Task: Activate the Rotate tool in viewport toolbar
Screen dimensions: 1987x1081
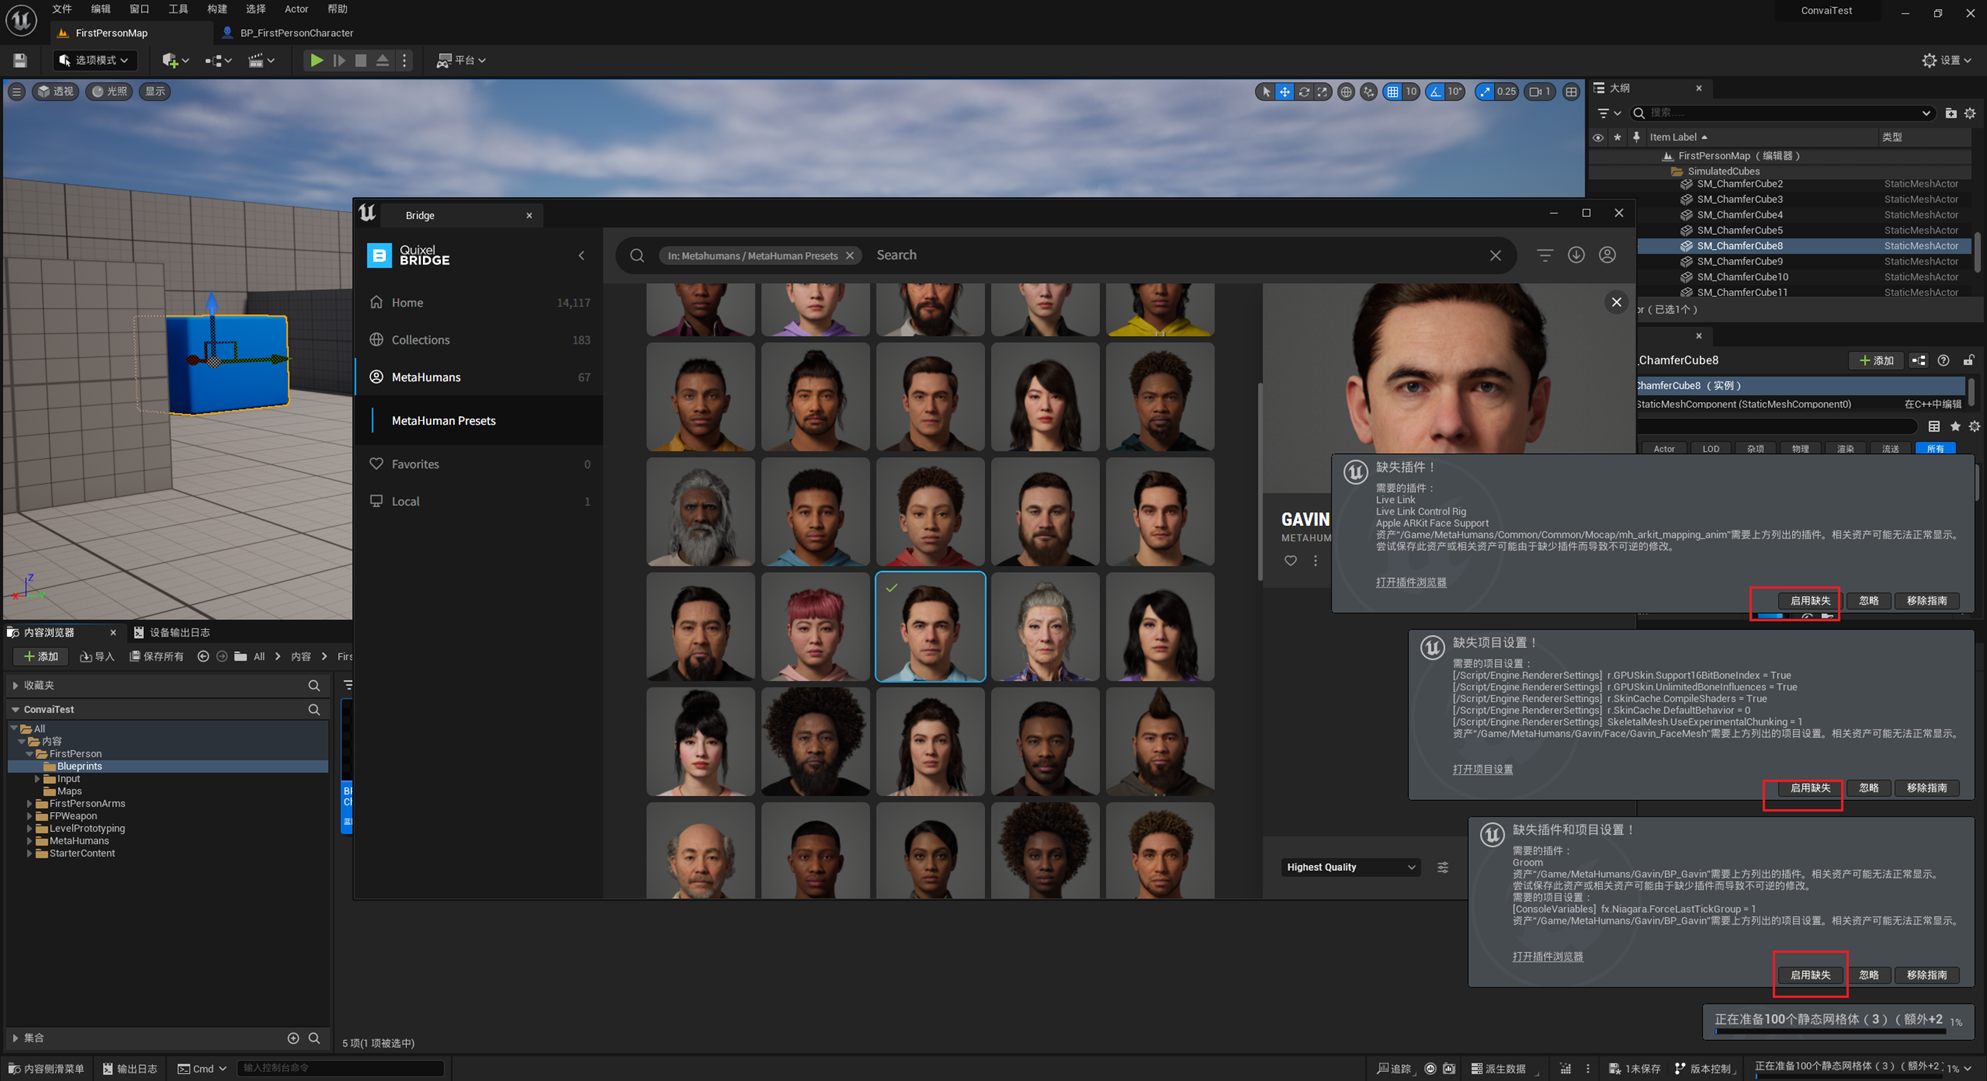Action: (x=1304, y=91)
